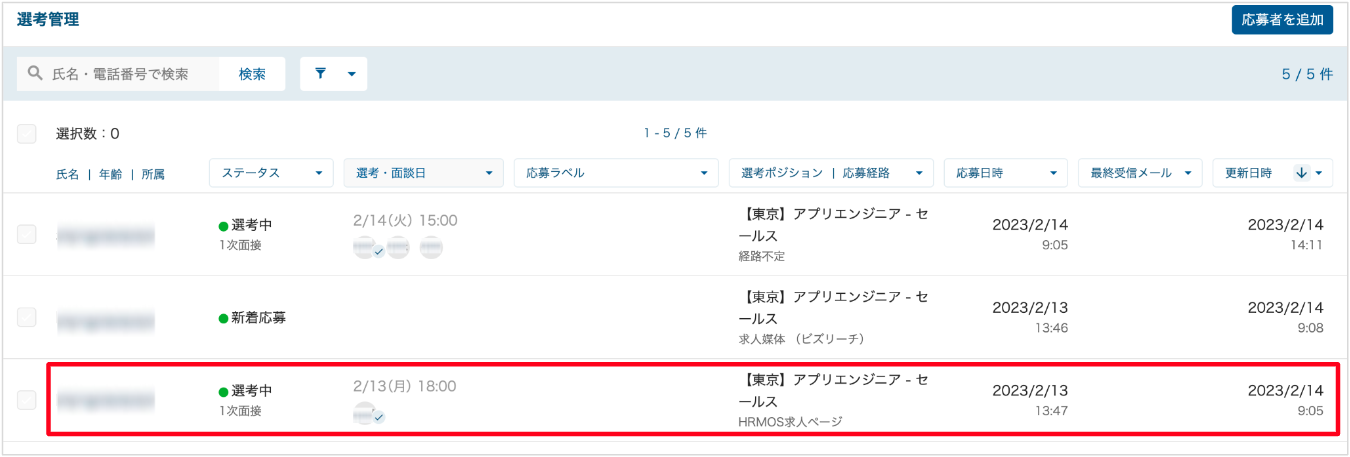Viewport: 1350px width, 457px height.
Task: Sort by 年齢 column link
Action: [x=110, y=174]
